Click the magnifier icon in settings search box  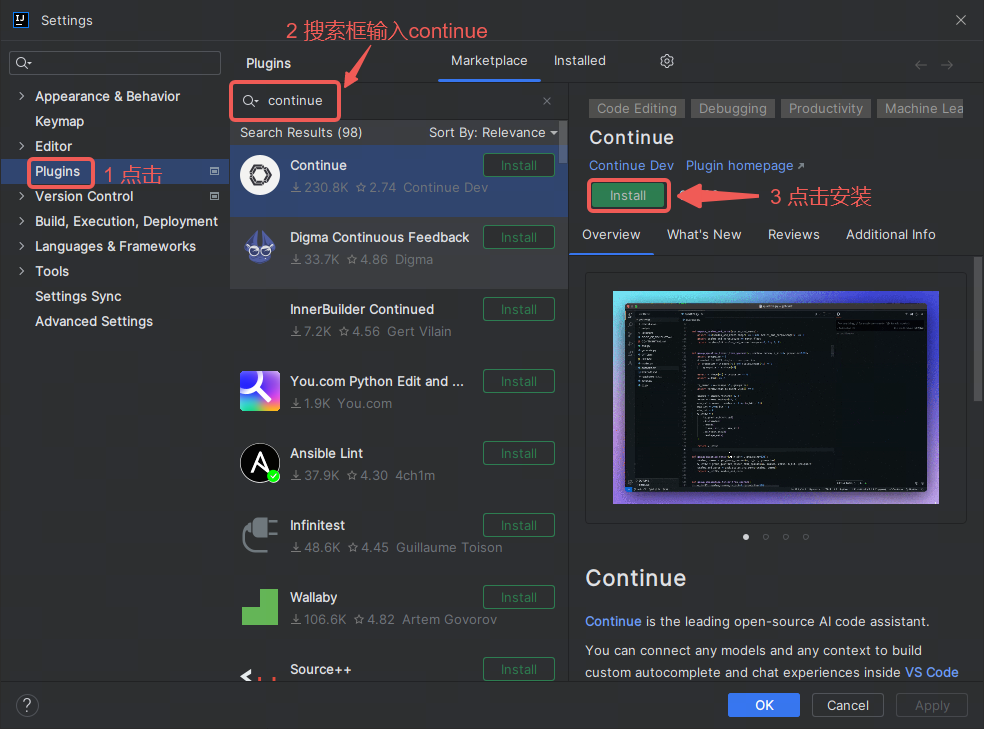[x=23, y=63]
